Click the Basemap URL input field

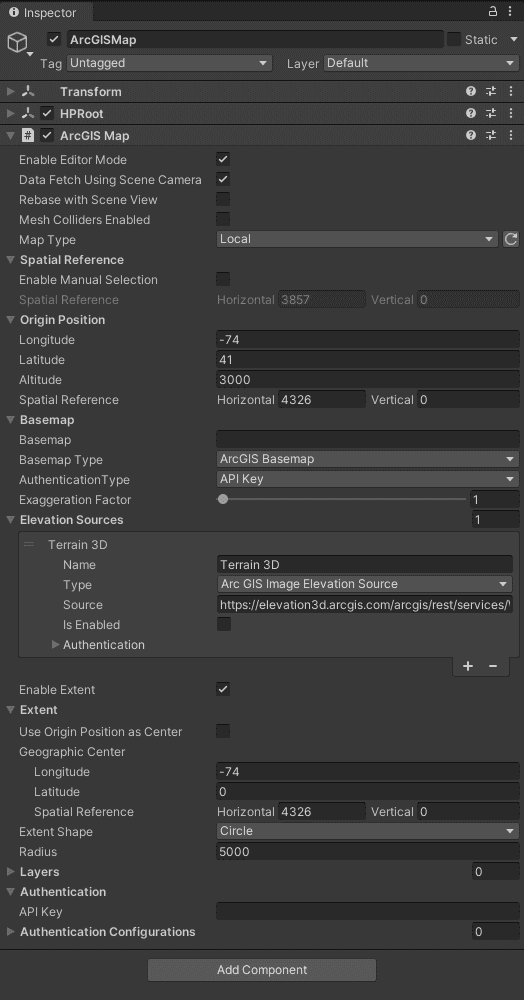pyautogui.click(x=368, y=439)
